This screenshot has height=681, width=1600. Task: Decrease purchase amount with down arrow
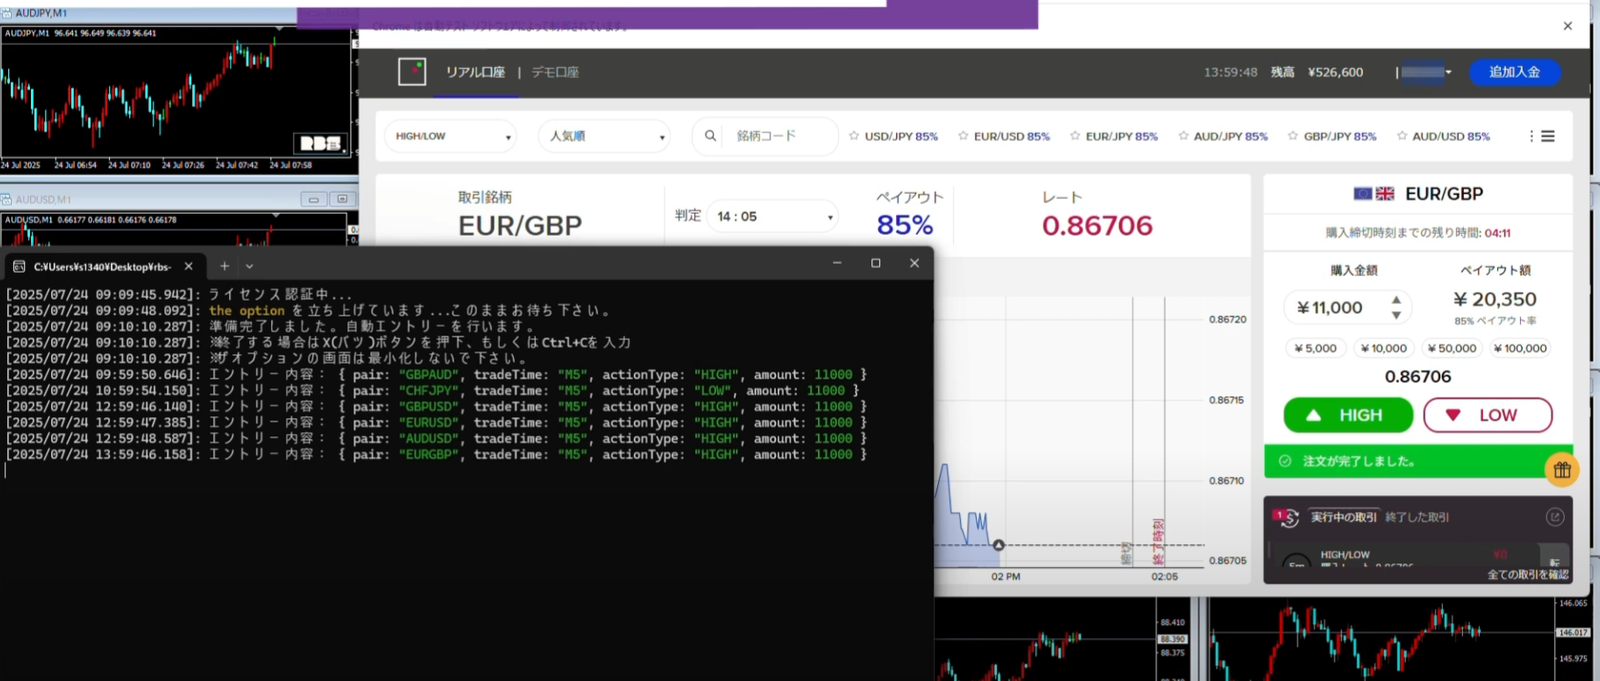(1396, 315)
